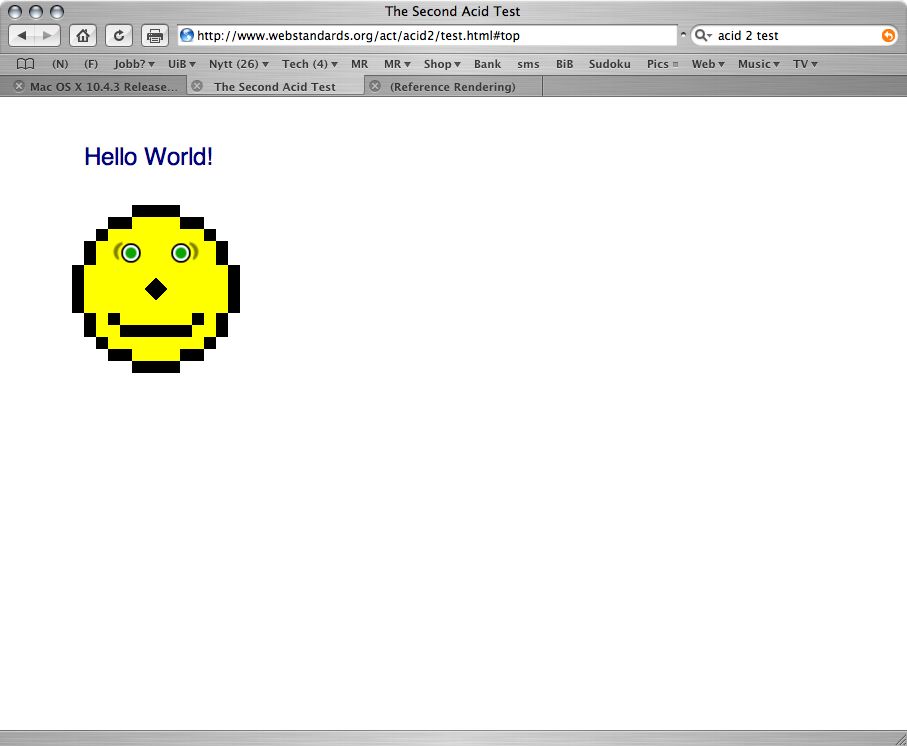Image resolution: width=907 pixels, height=746 pixels.
Task: Open the search magnifier menu
Action: [703, 35]
